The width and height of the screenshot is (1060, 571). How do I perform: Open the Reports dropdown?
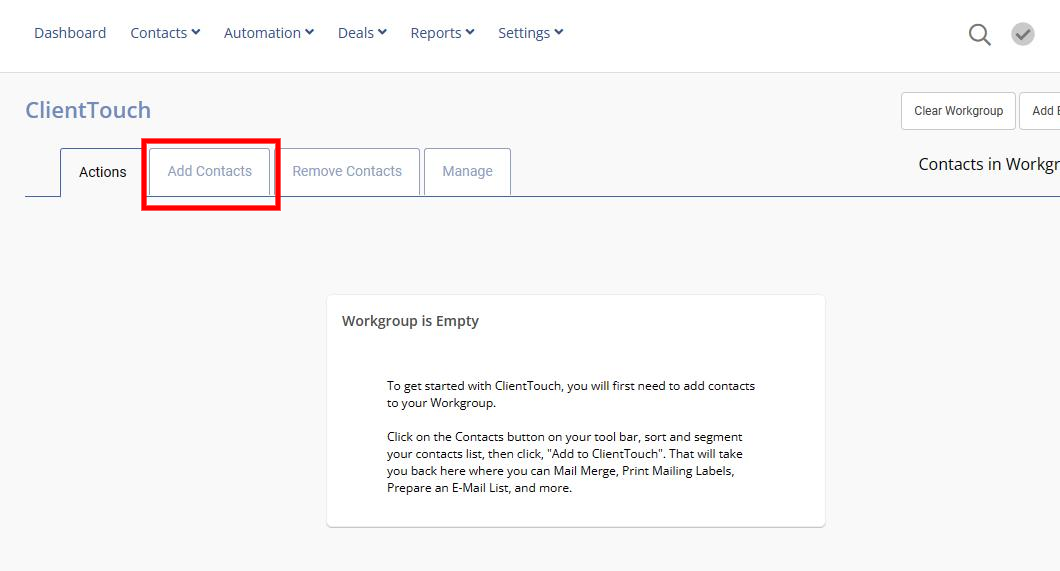point(442,32)
